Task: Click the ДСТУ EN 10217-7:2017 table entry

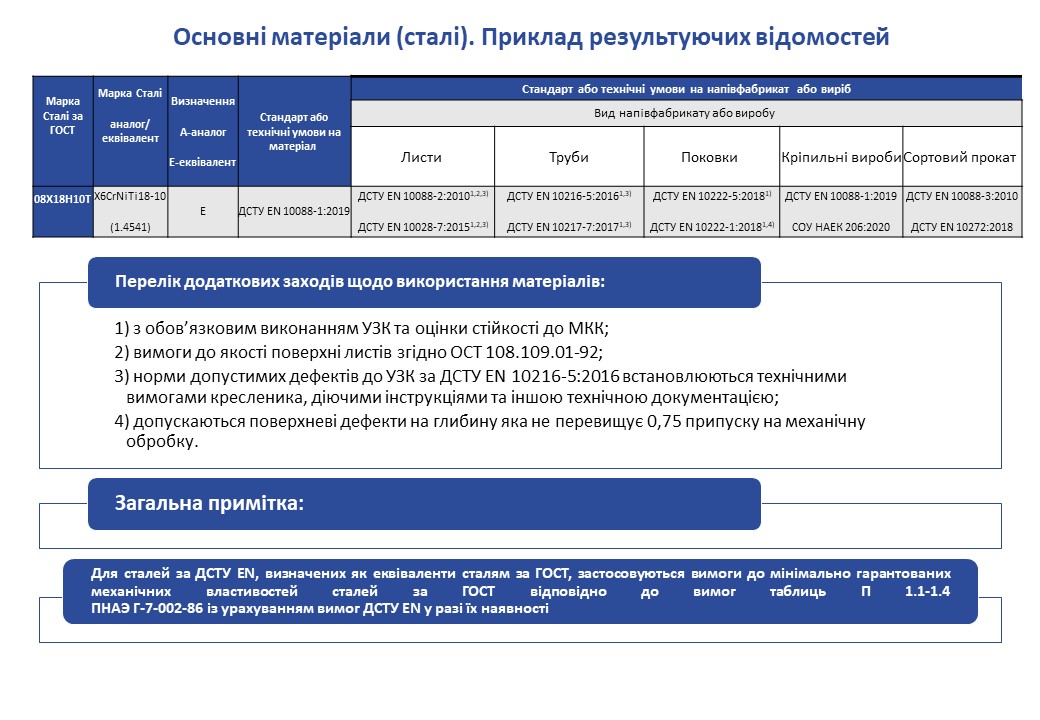Action: click(568, 227)
